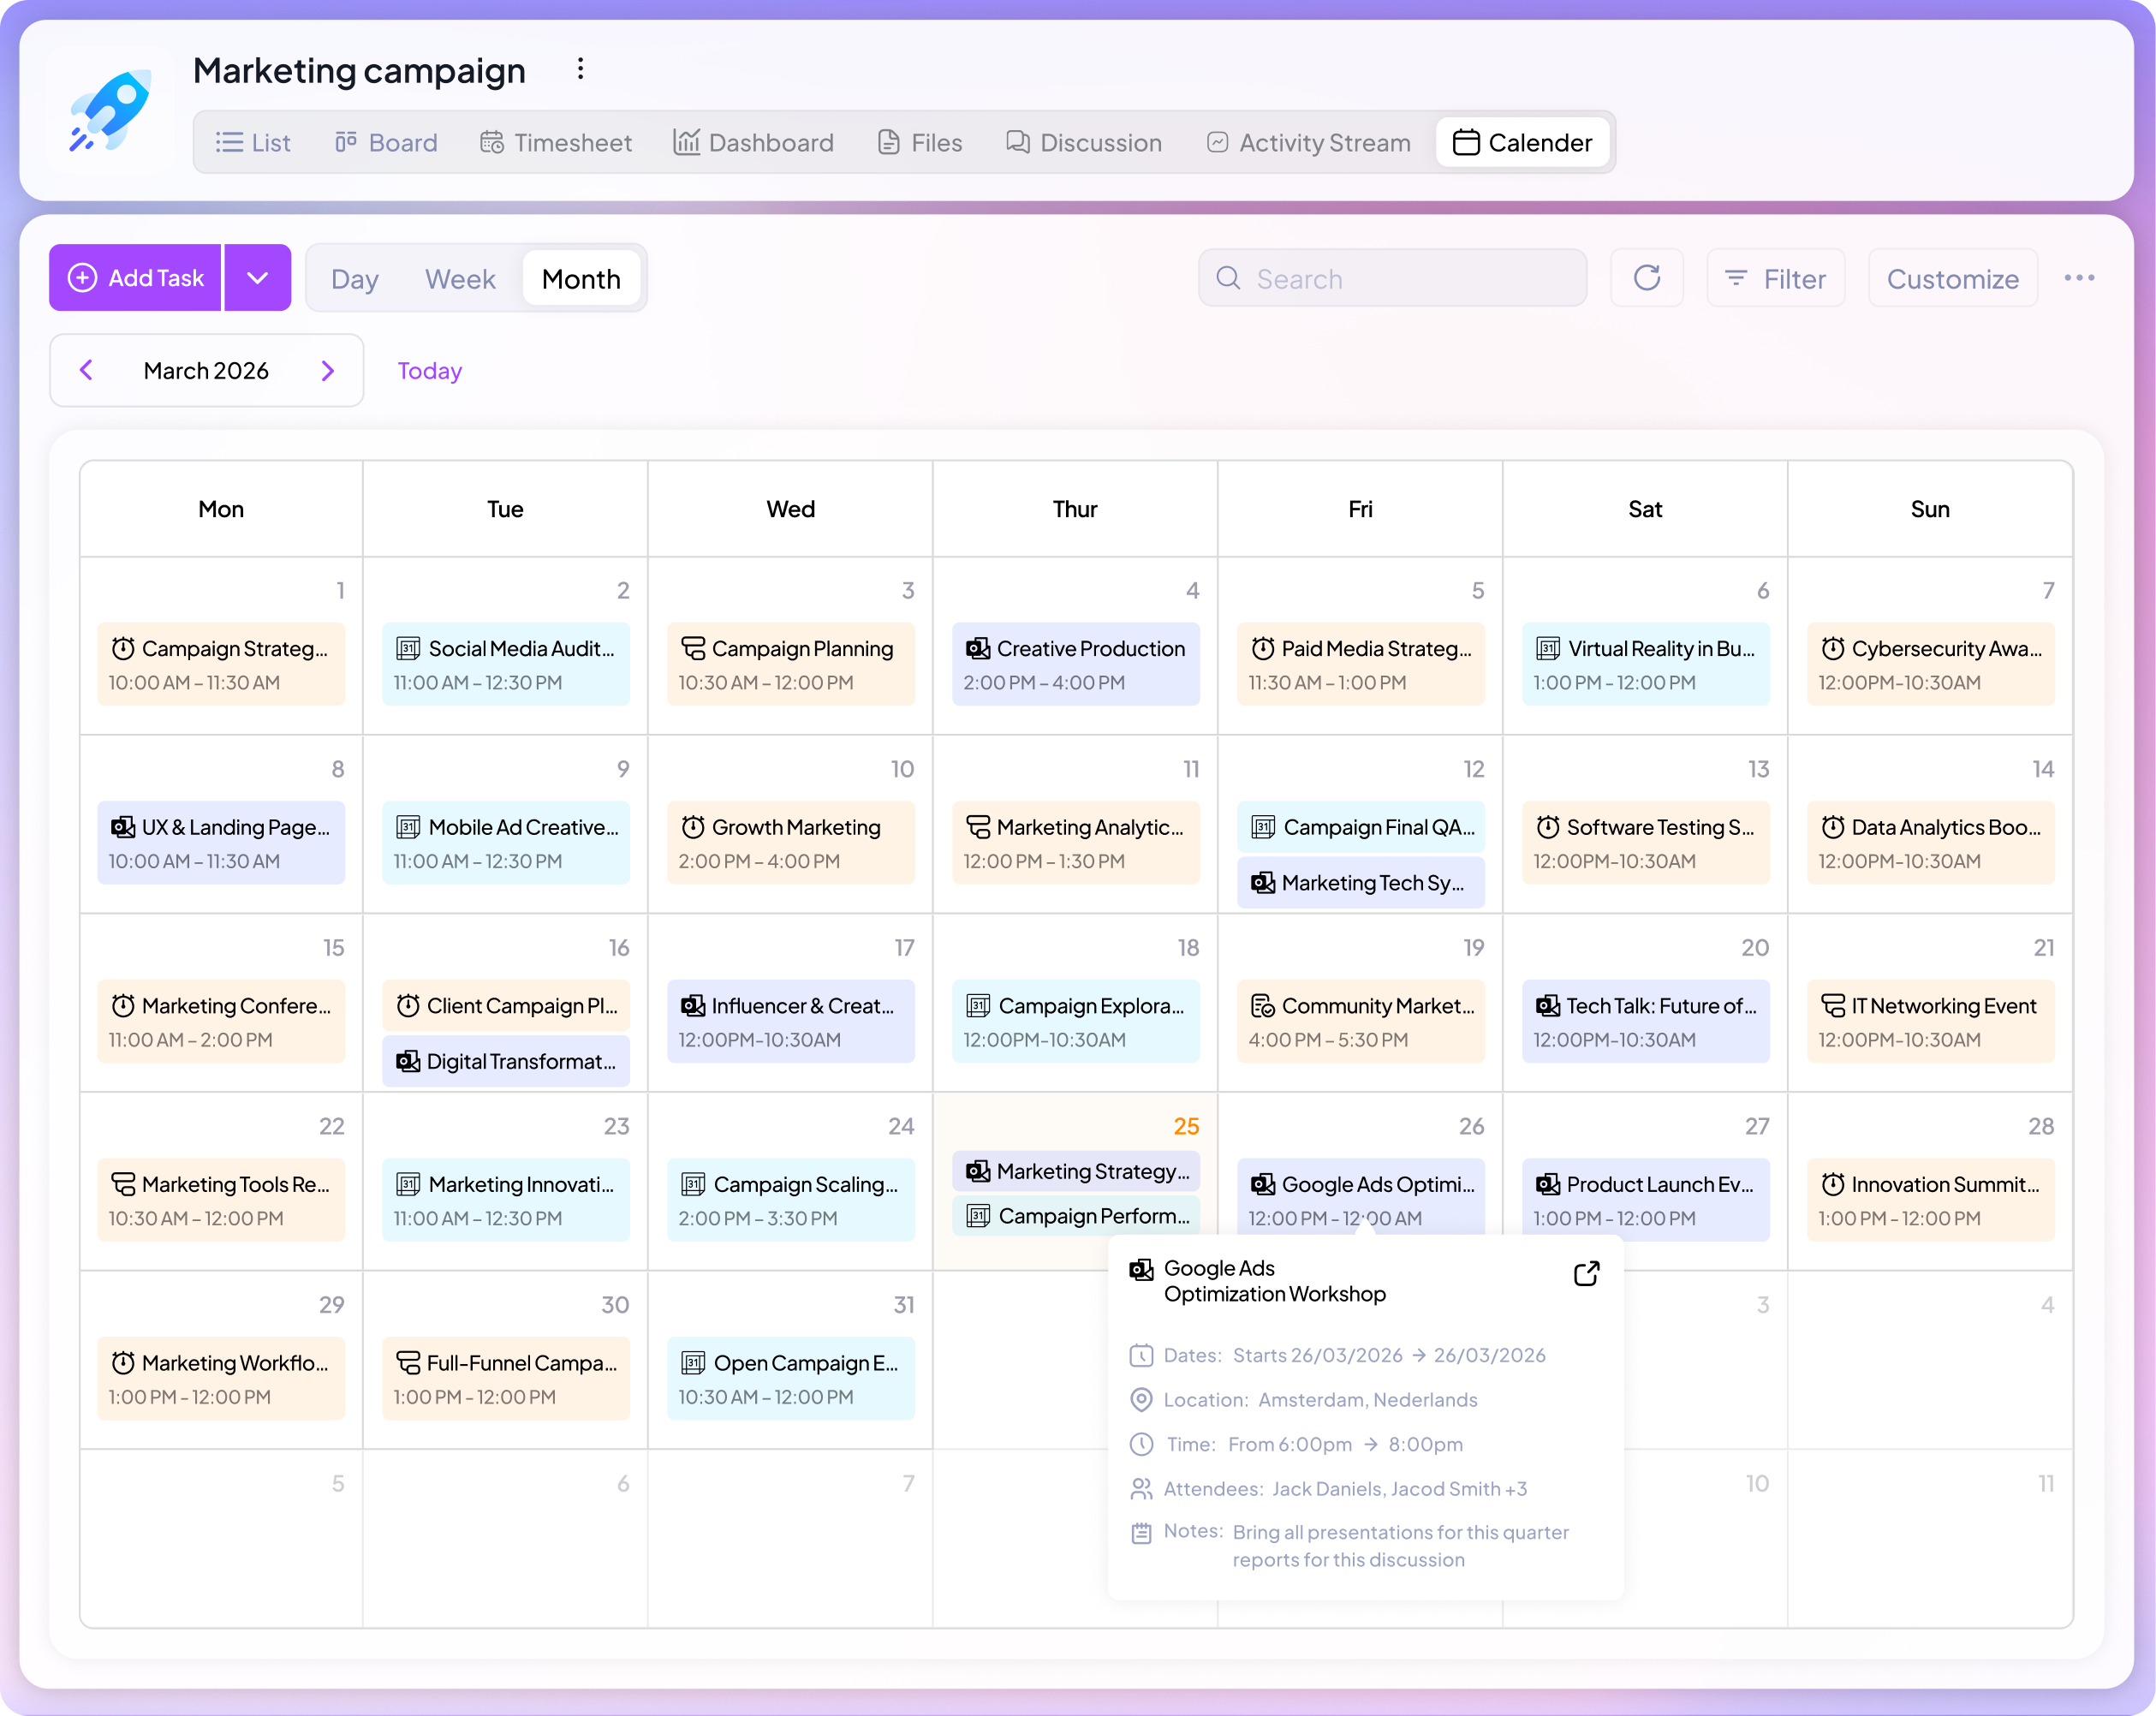
Task: Switch to Week view
Action: click(460, 279)
